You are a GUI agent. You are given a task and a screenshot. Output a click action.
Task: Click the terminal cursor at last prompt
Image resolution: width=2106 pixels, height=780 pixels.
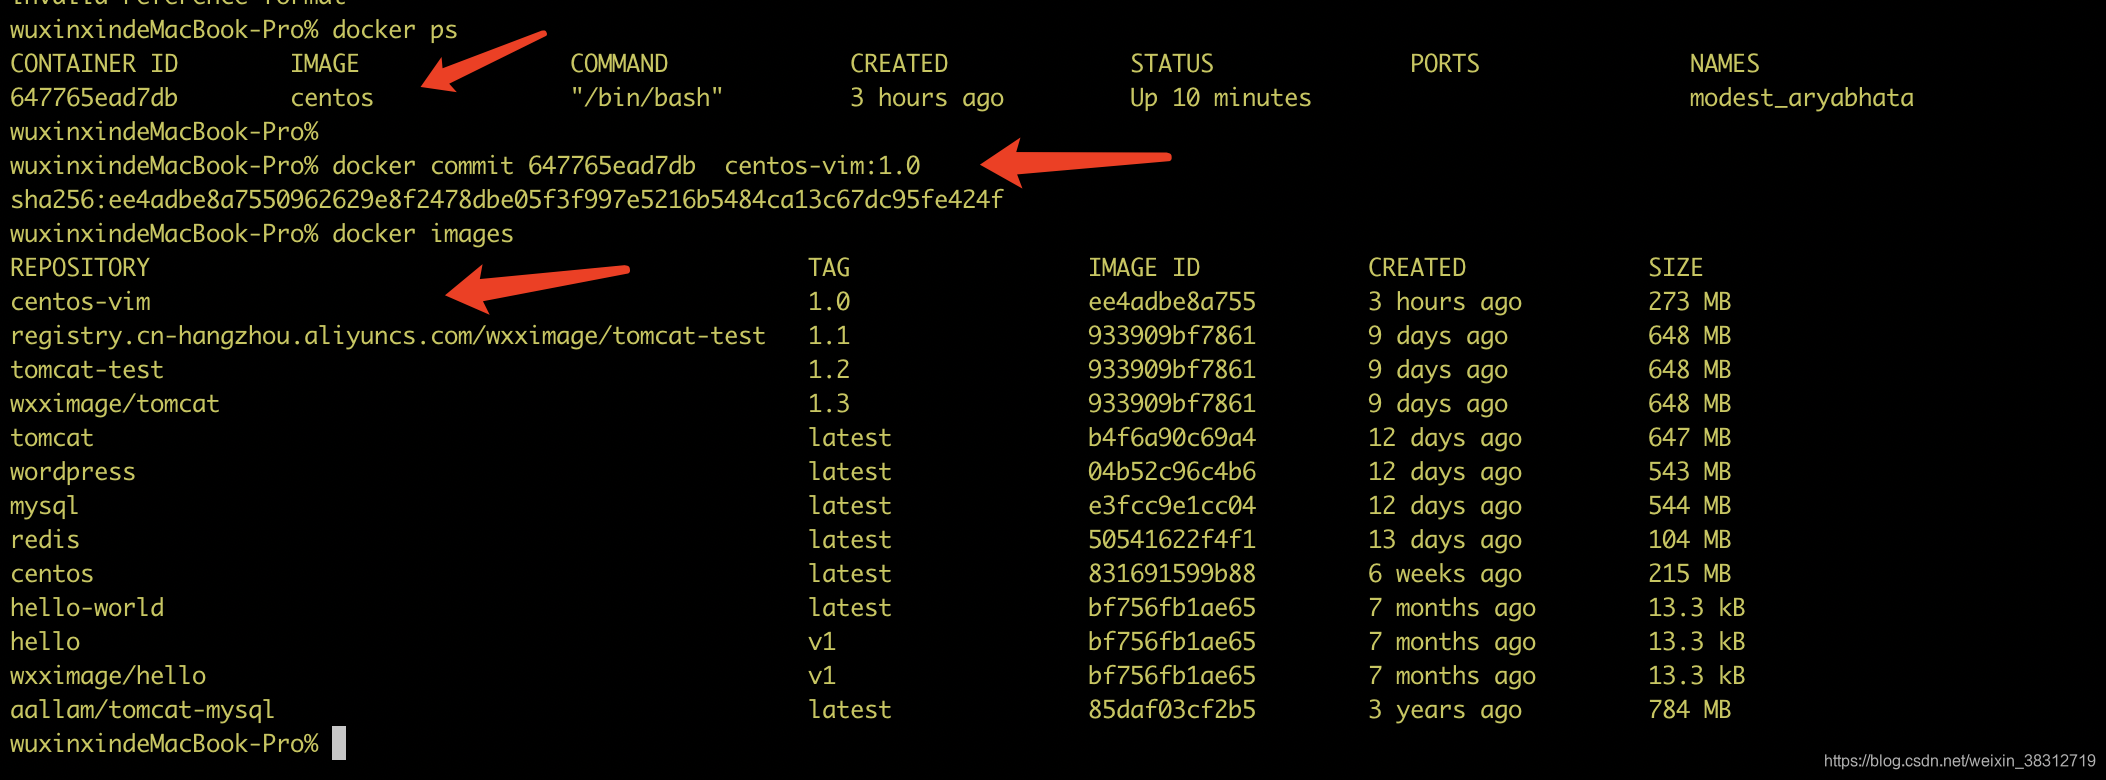339,743
